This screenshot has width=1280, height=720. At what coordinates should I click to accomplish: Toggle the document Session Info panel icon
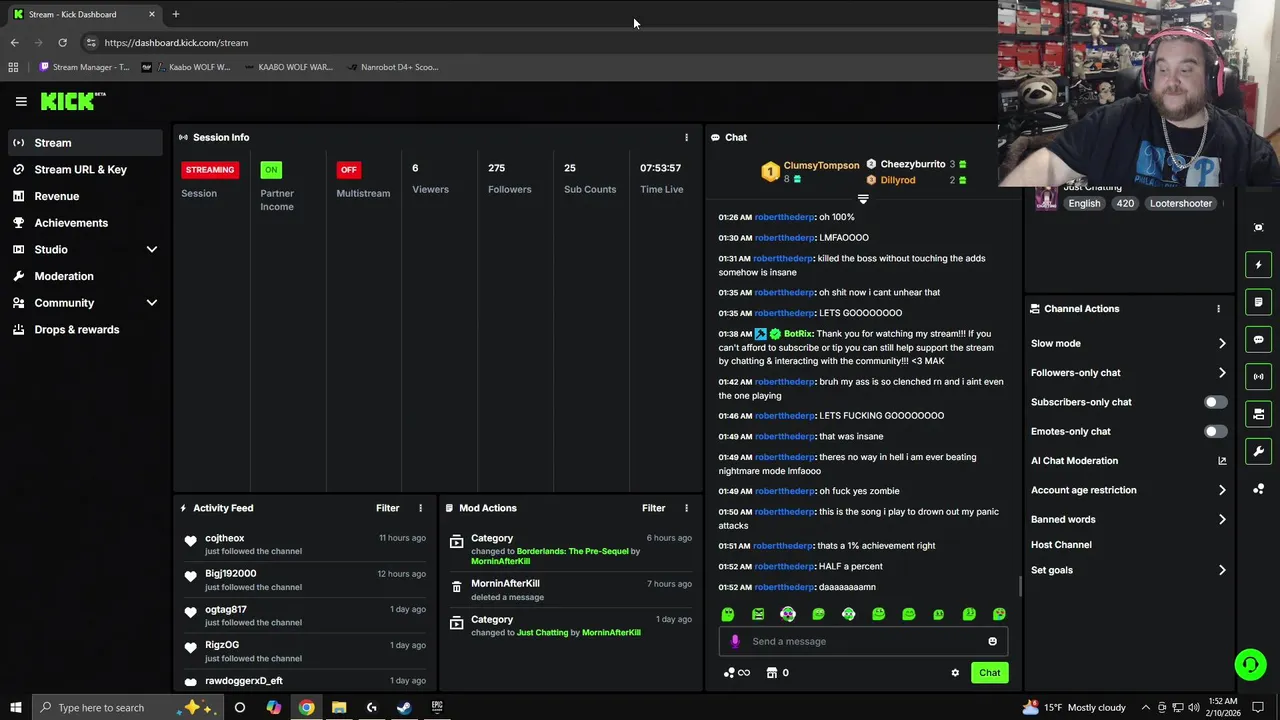[x=1259, y=302]
